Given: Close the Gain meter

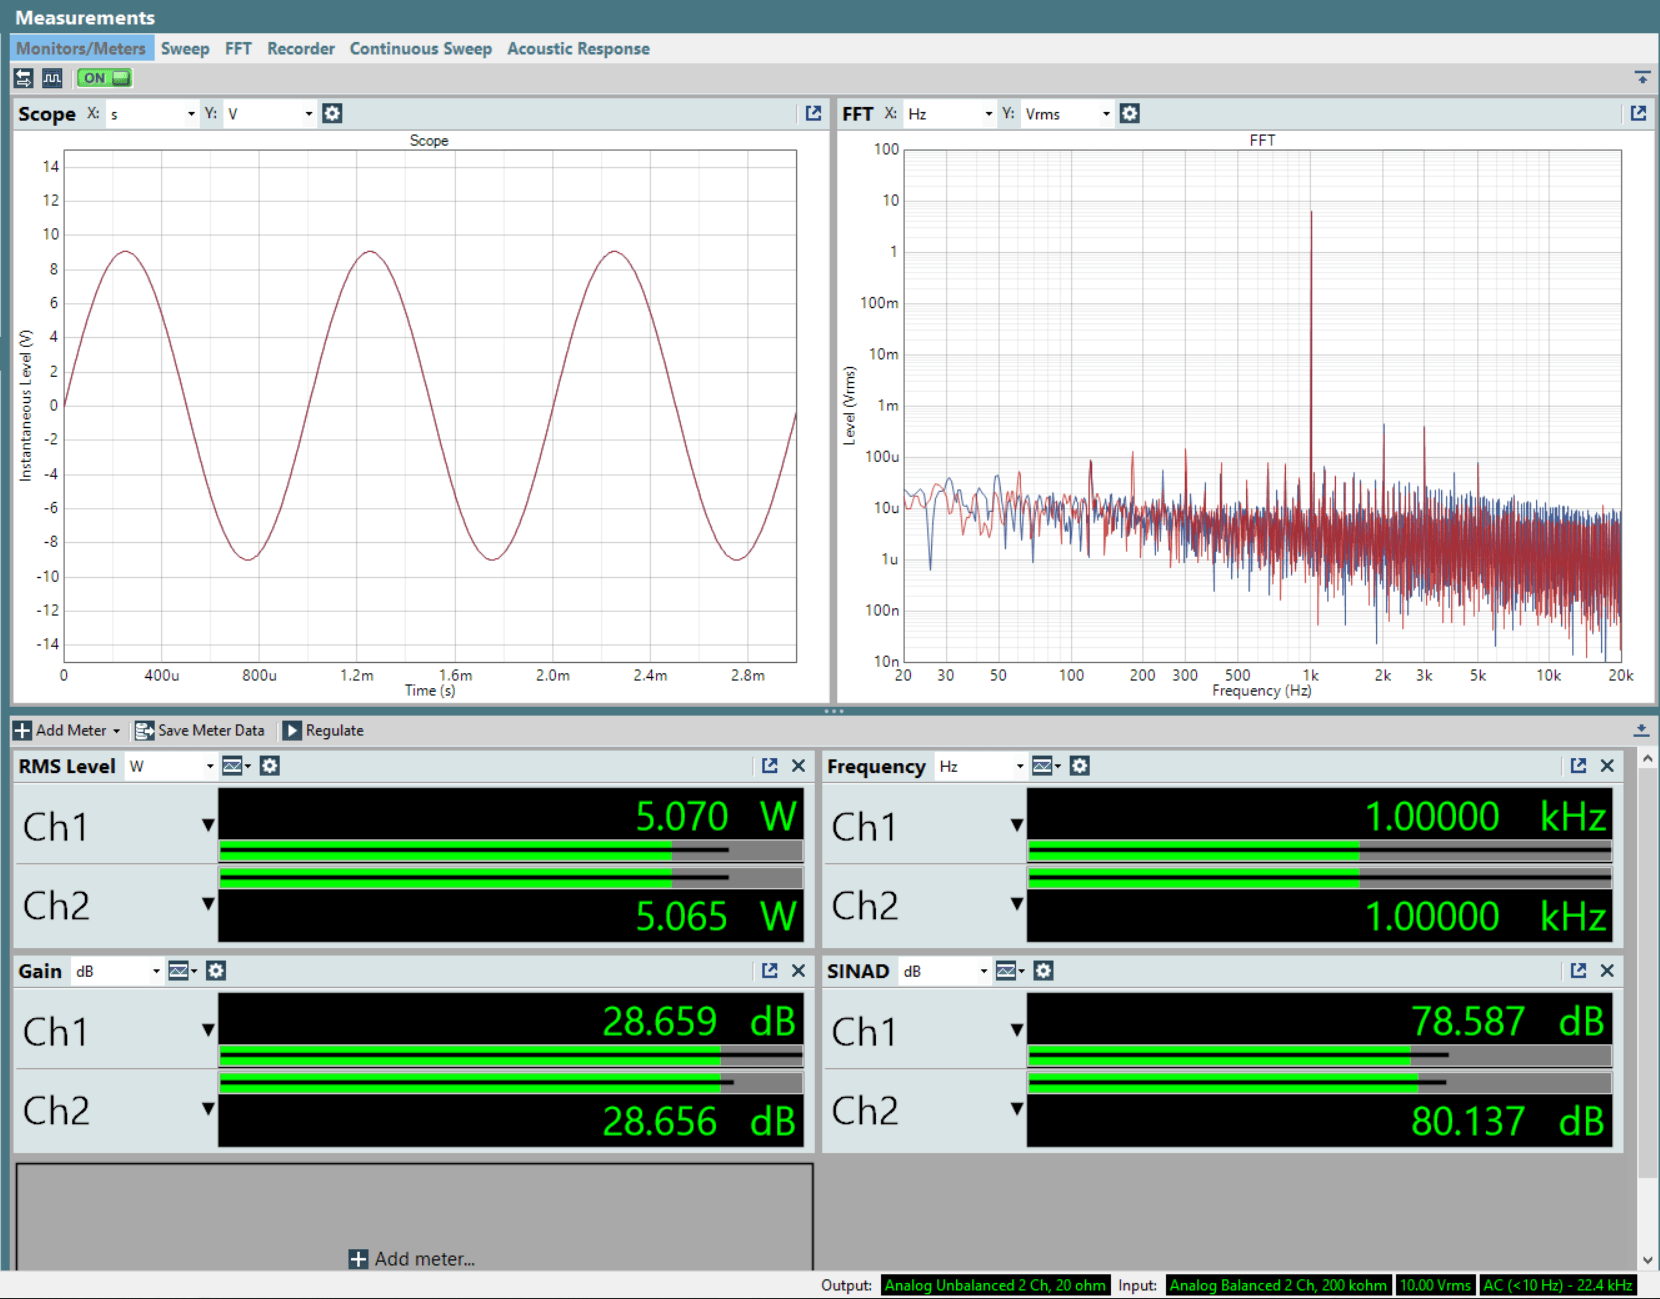Looking at the screenshot, I should pyautogui.click(x=798, y=971).
